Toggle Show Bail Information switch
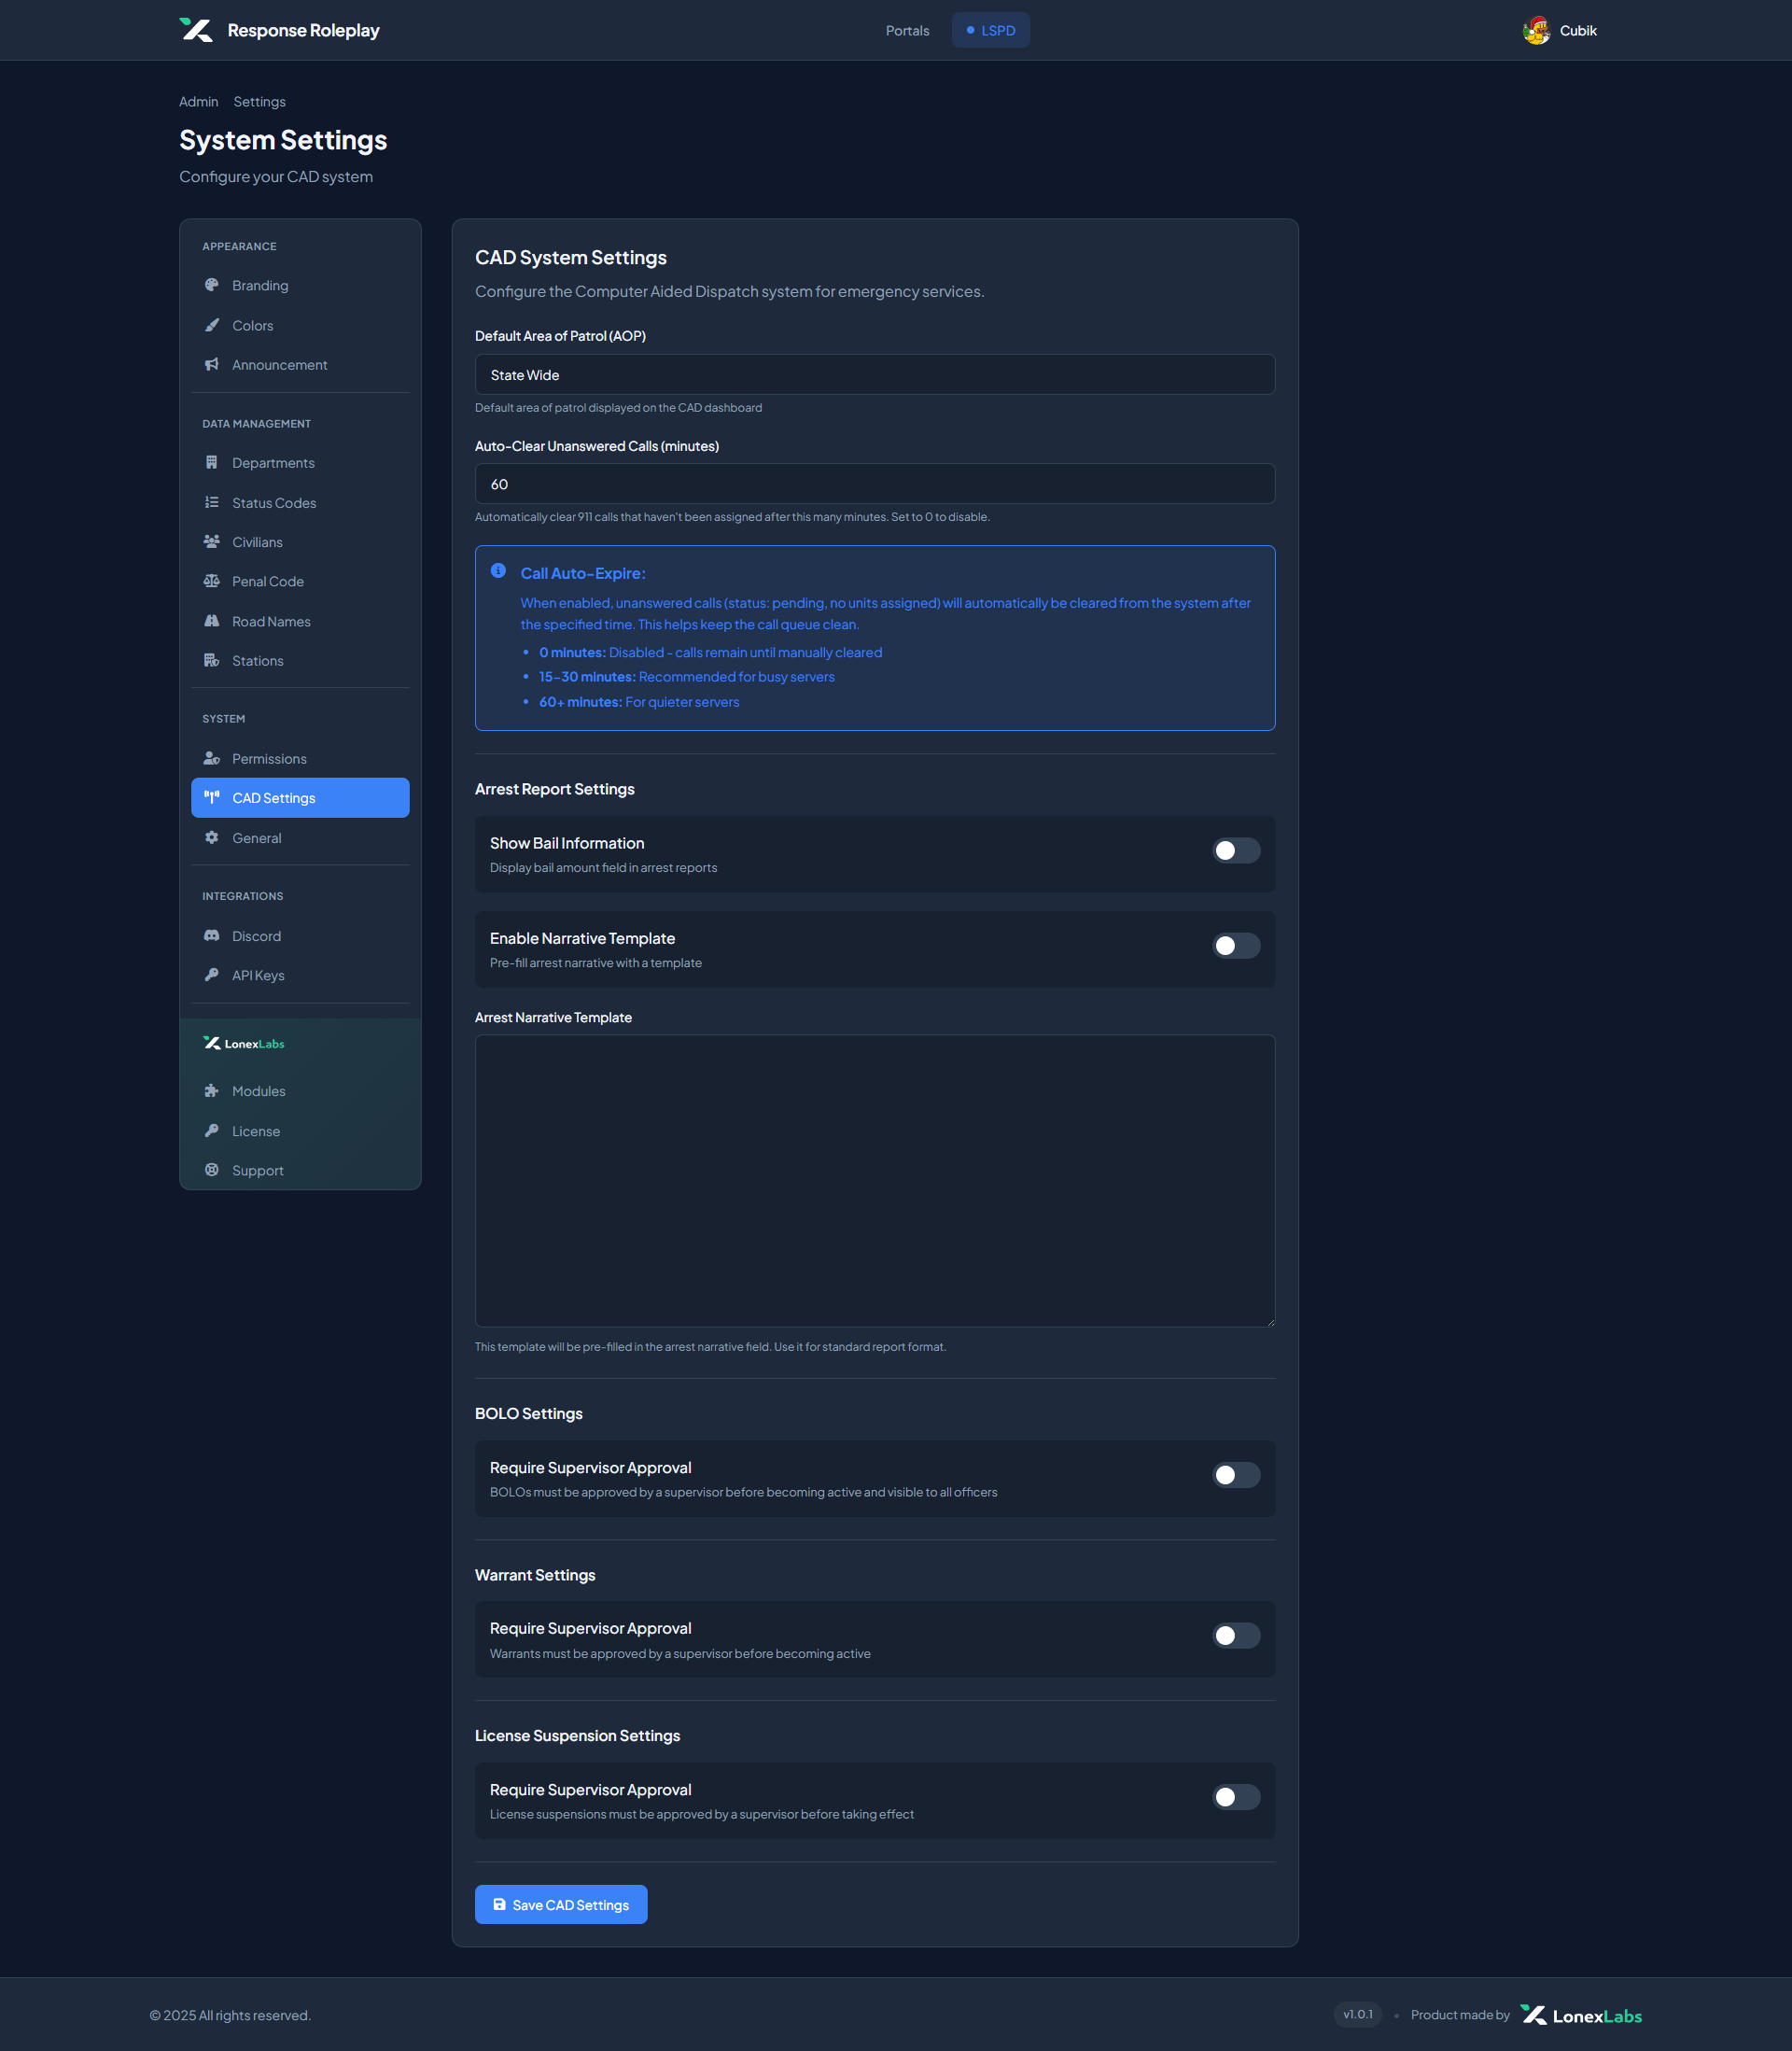Screen dimensions: 1792x2051 [x=1236, y=851]
